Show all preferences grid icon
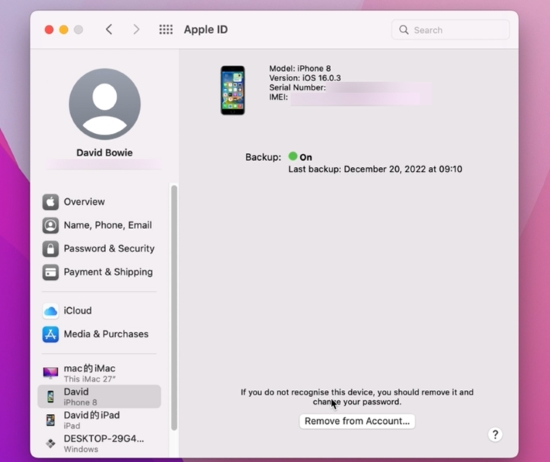 [166, 29]
